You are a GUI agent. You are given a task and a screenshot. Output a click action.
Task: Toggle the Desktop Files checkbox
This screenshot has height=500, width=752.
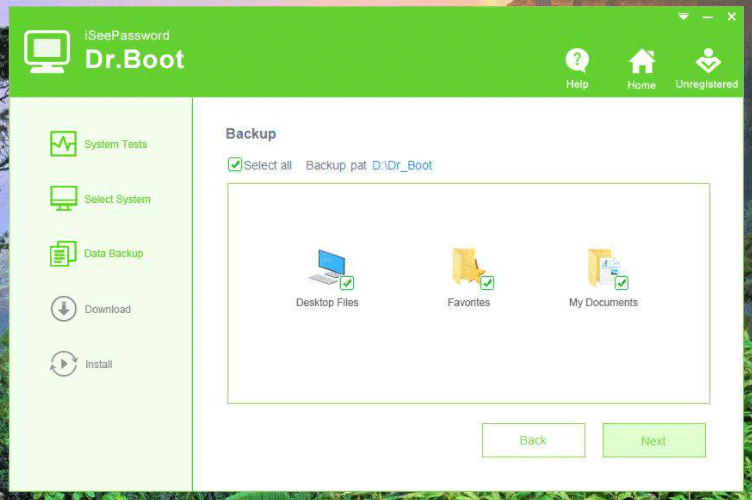(x=347, y=283)
